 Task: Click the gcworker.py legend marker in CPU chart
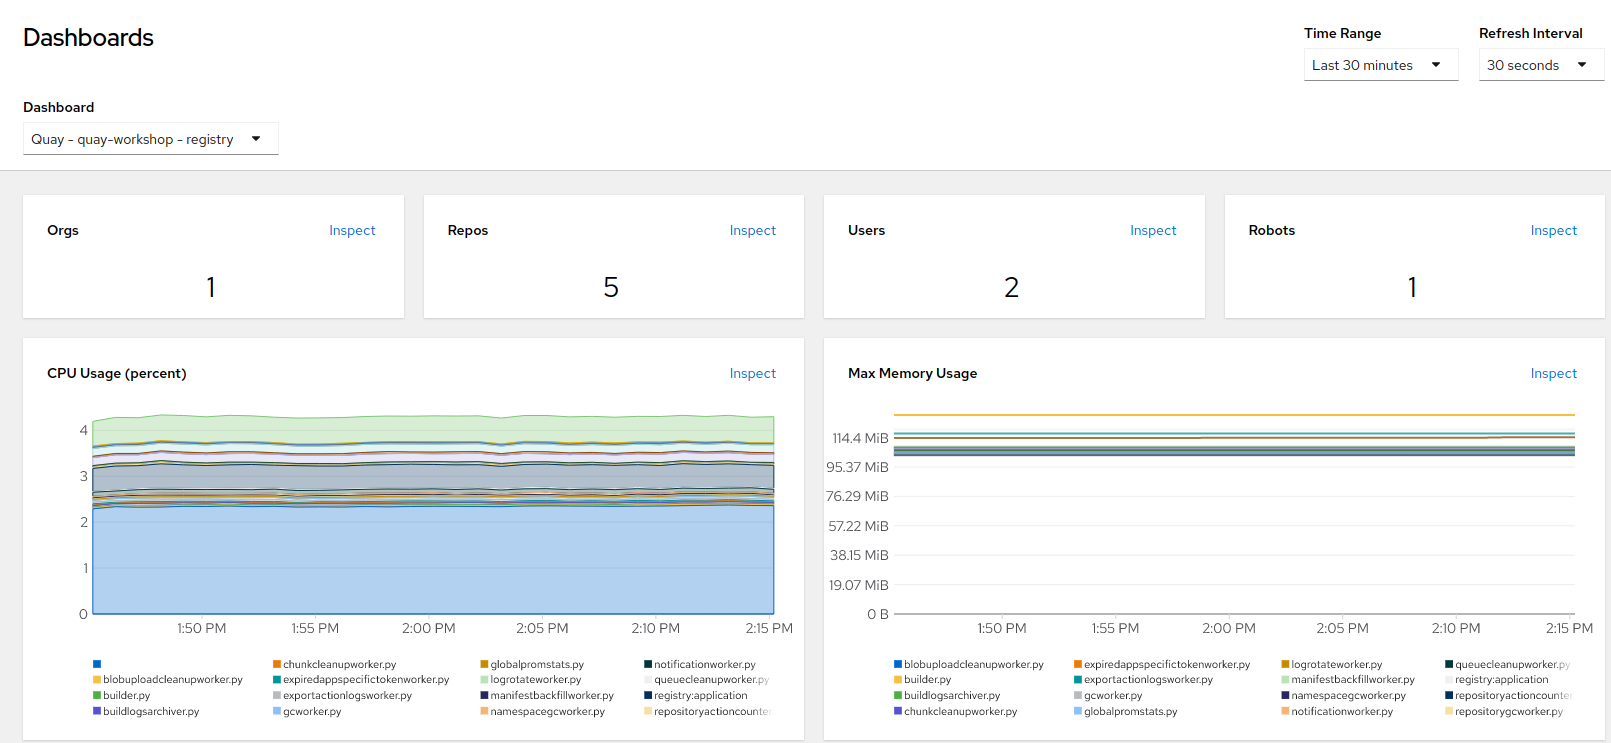277,712
